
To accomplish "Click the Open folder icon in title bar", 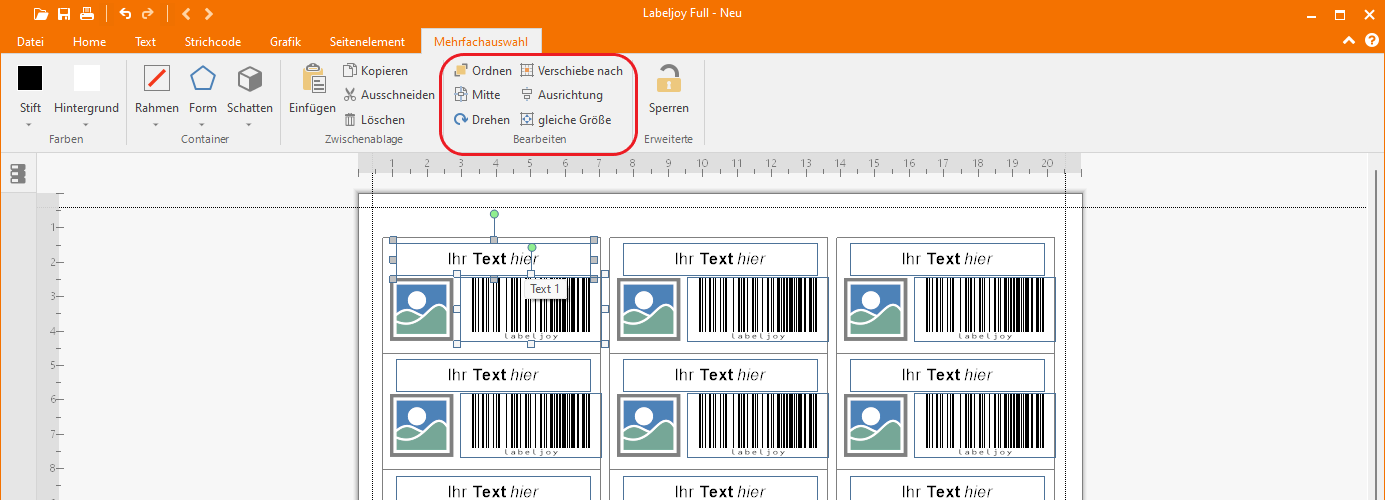I will coord(40,14).
